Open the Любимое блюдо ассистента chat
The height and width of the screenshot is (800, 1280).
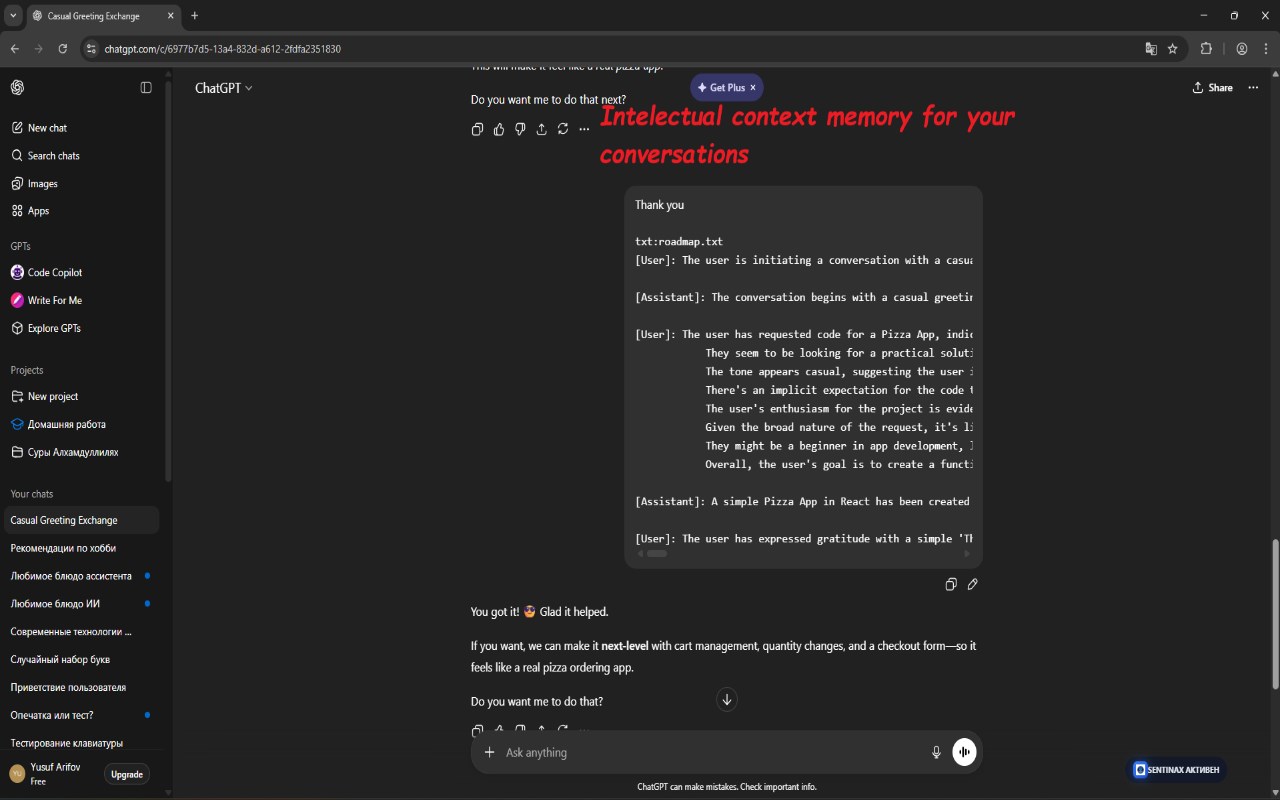[82, 576]
